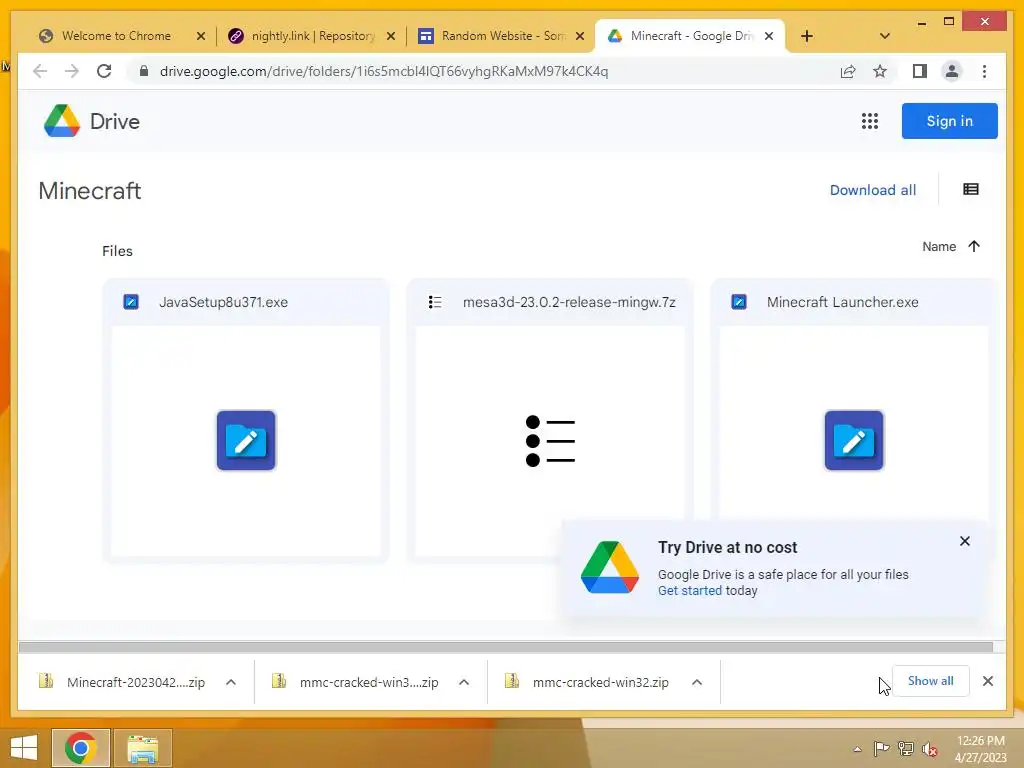Open the Google apps grid
The image size is (1024, 768).
pos(869,121)
